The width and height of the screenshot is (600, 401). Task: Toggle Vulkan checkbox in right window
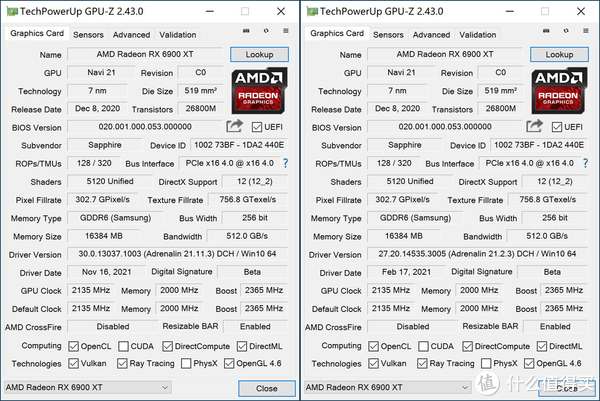tap(373, 363)
